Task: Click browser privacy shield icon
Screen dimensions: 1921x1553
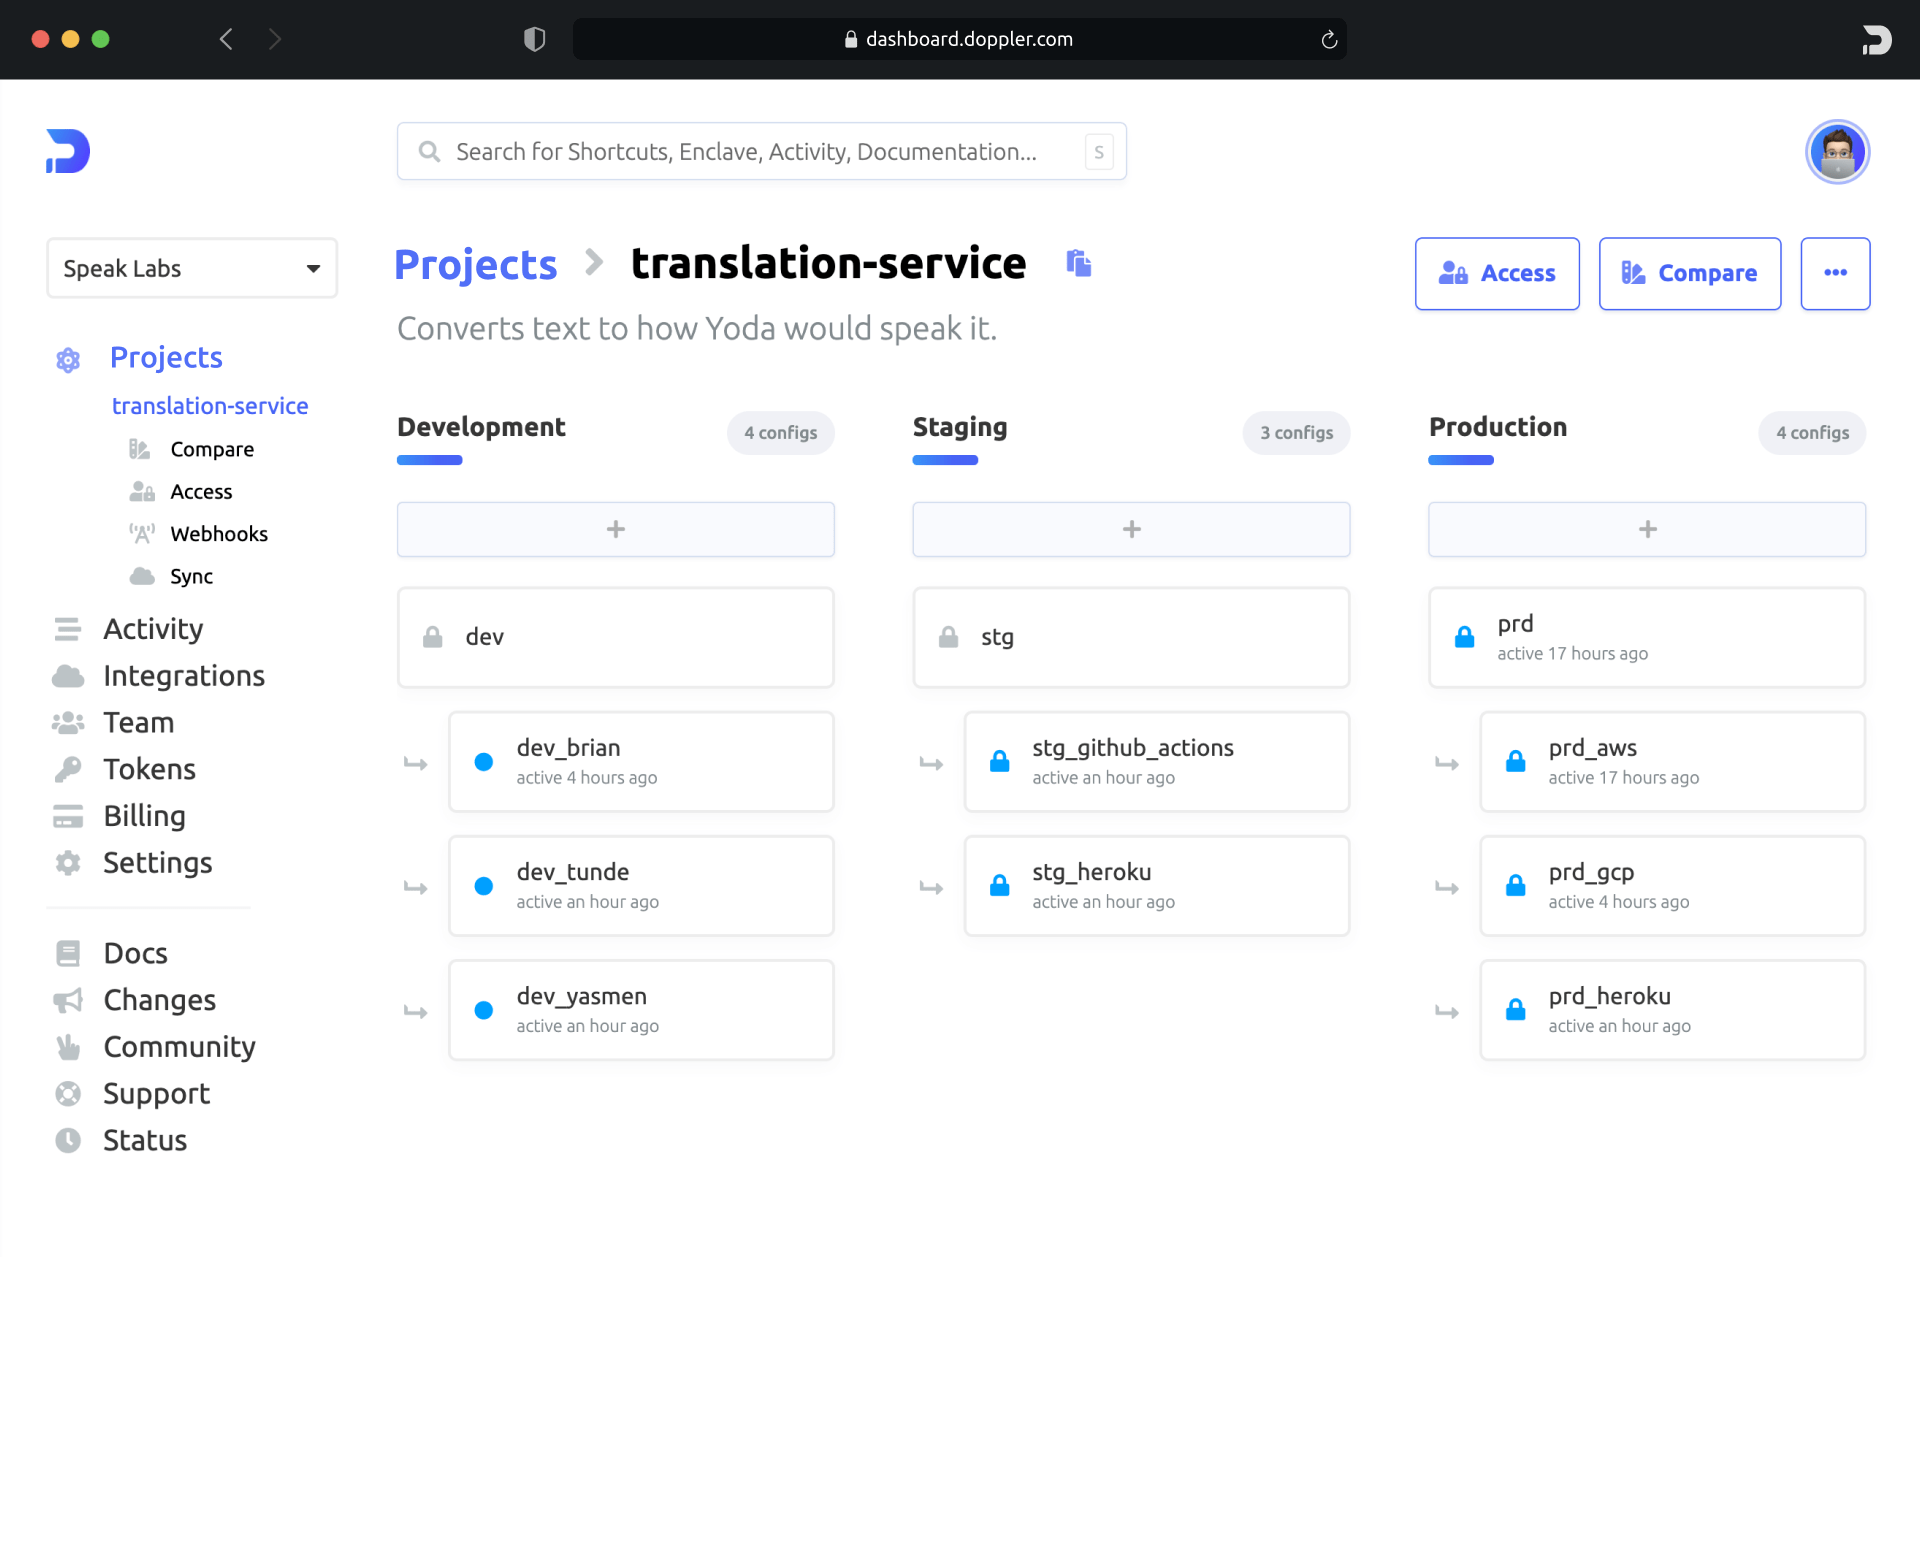Action: click(535, 39)
